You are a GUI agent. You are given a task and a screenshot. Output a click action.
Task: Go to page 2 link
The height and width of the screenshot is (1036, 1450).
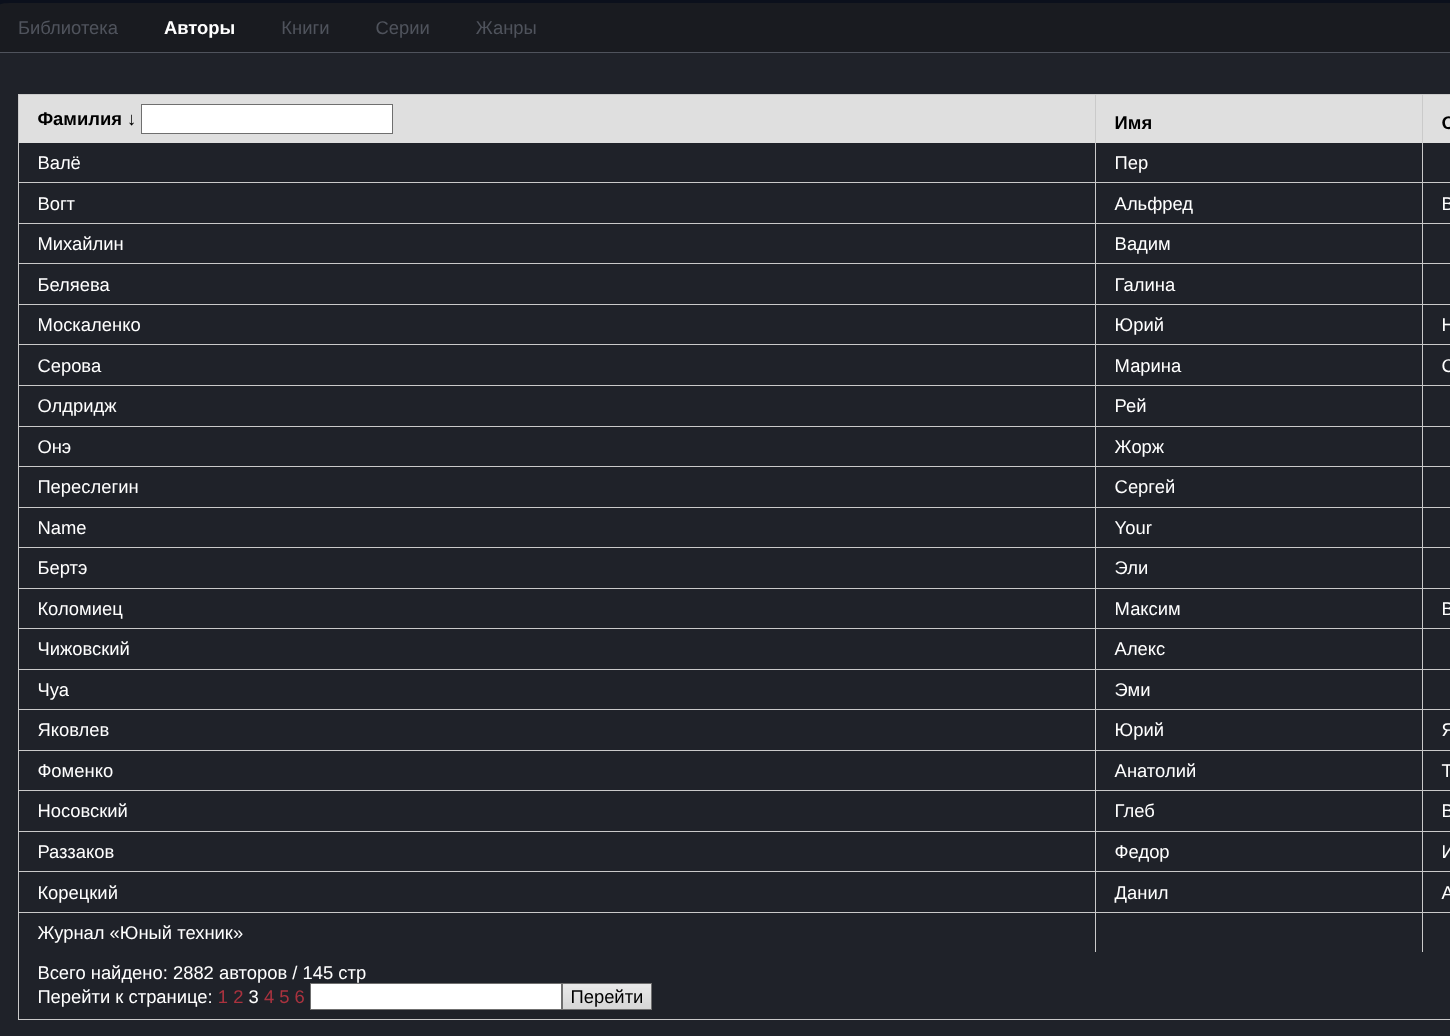tap(238, 997)
